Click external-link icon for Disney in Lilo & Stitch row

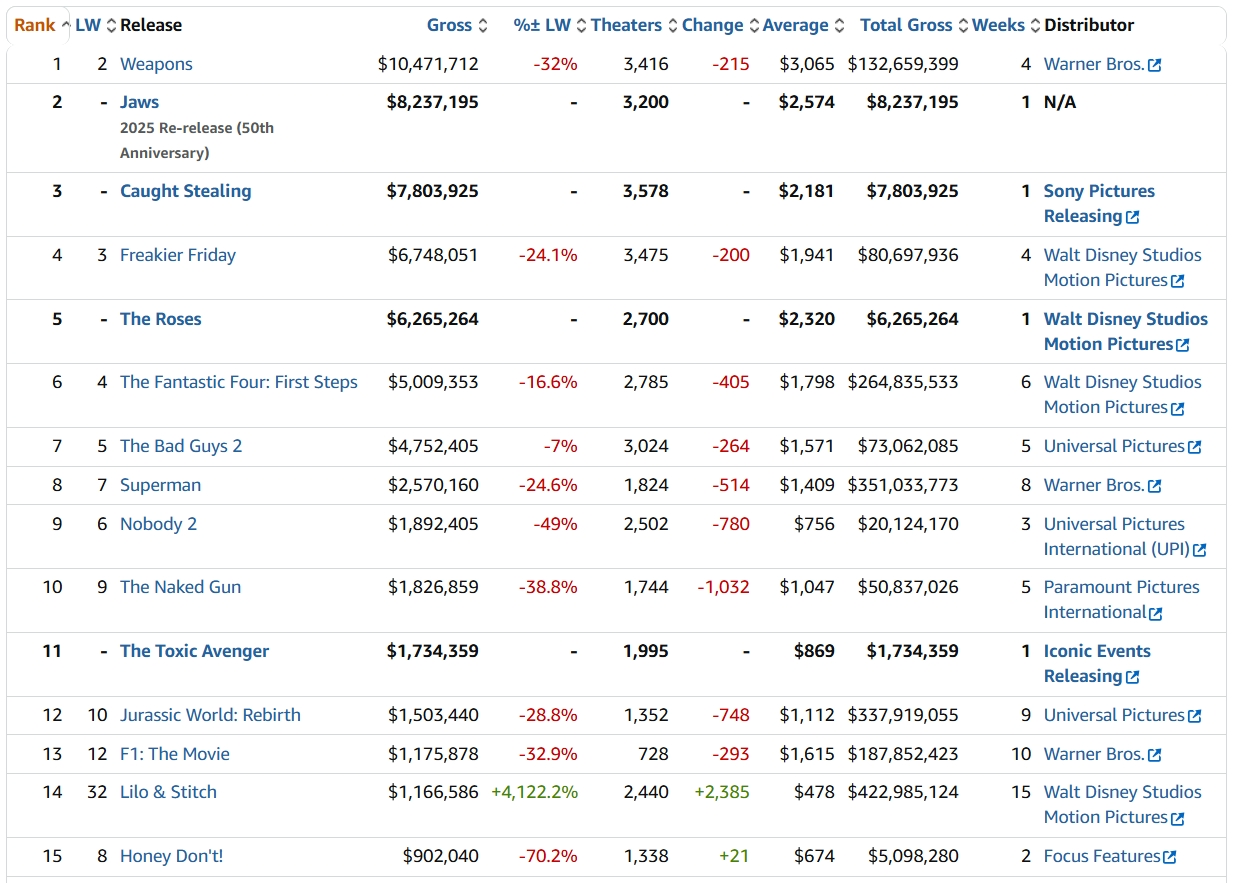click(1178, 818)
